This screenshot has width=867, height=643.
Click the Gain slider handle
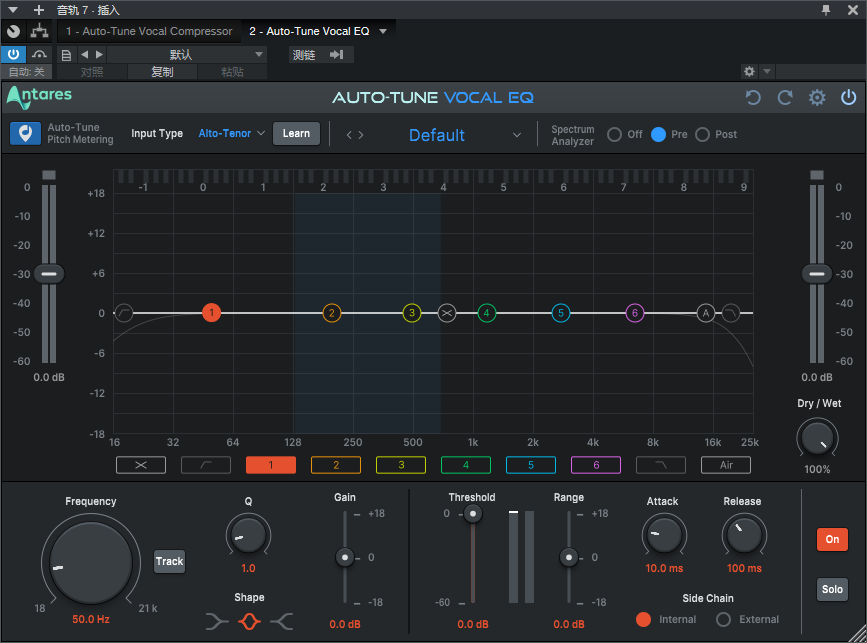click(345, 557)
